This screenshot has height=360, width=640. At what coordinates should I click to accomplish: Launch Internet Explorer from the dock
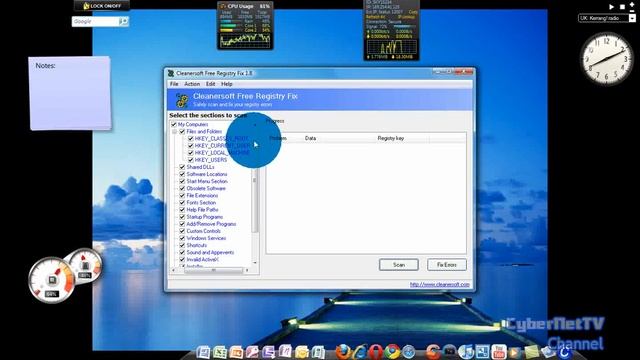(x=360, y=352)
